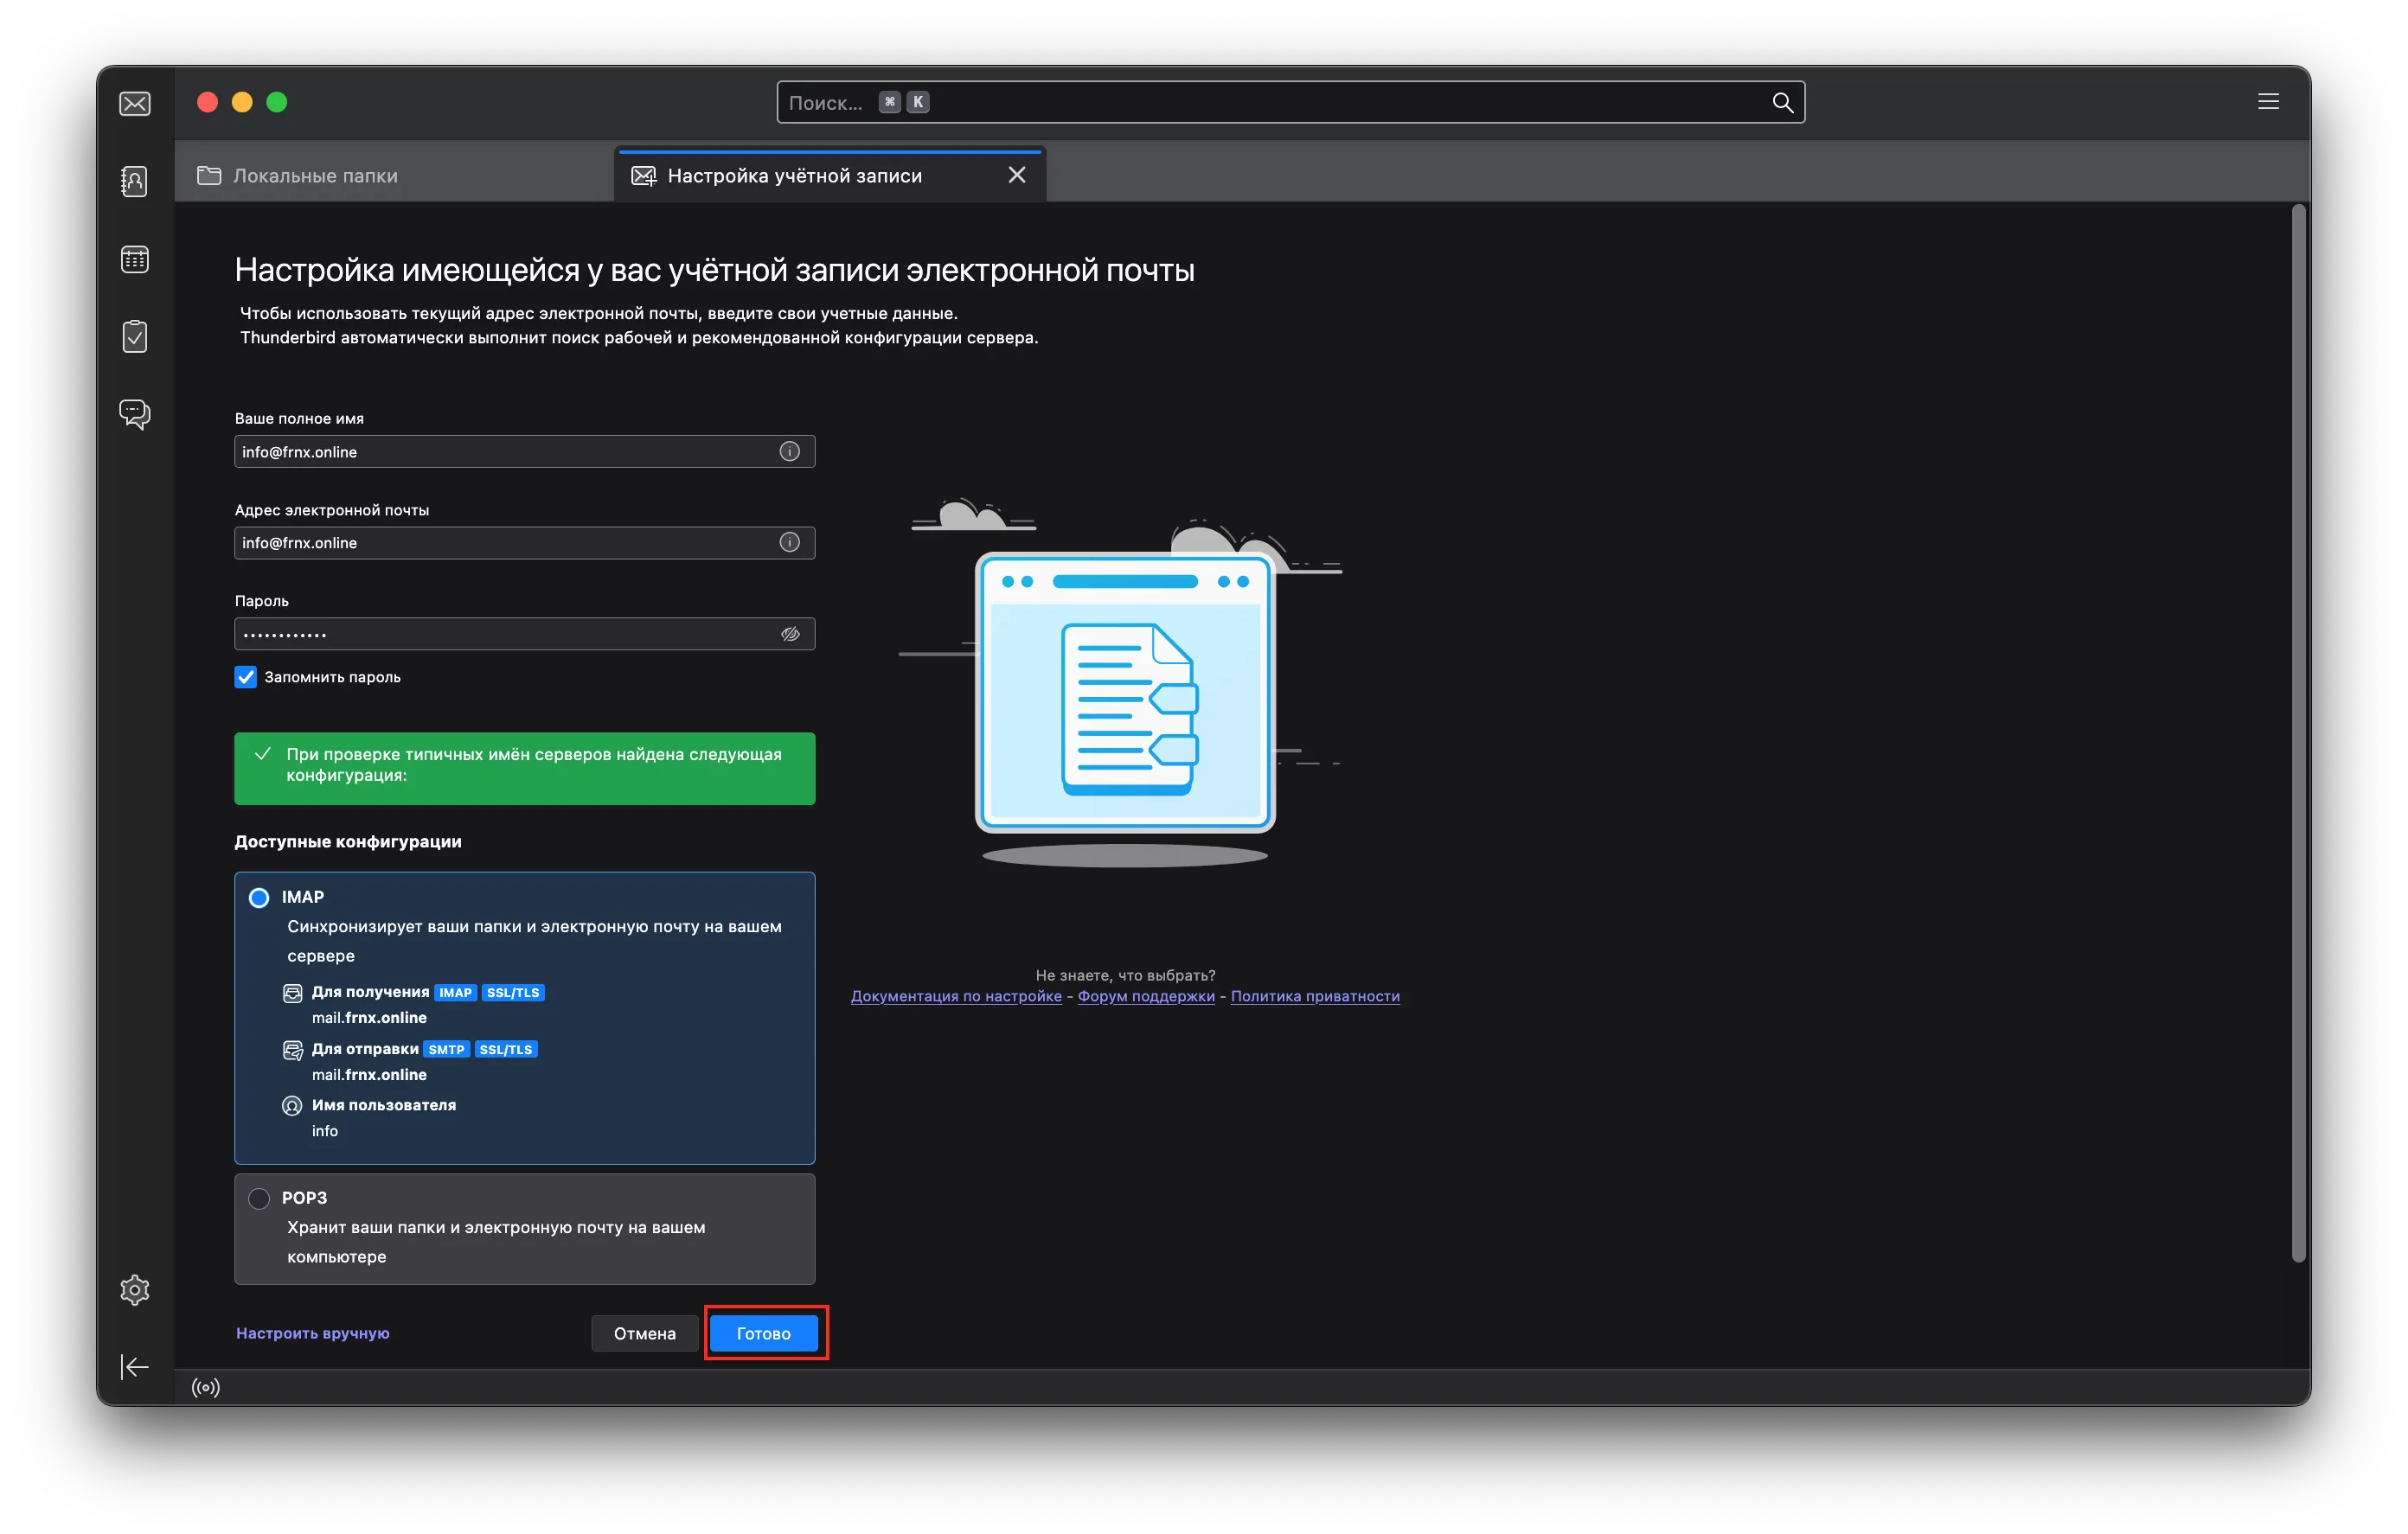This screenshot has width=2408, height=1534.
Task: Open the Calendar sidebar icon
Action: point(135,259)
